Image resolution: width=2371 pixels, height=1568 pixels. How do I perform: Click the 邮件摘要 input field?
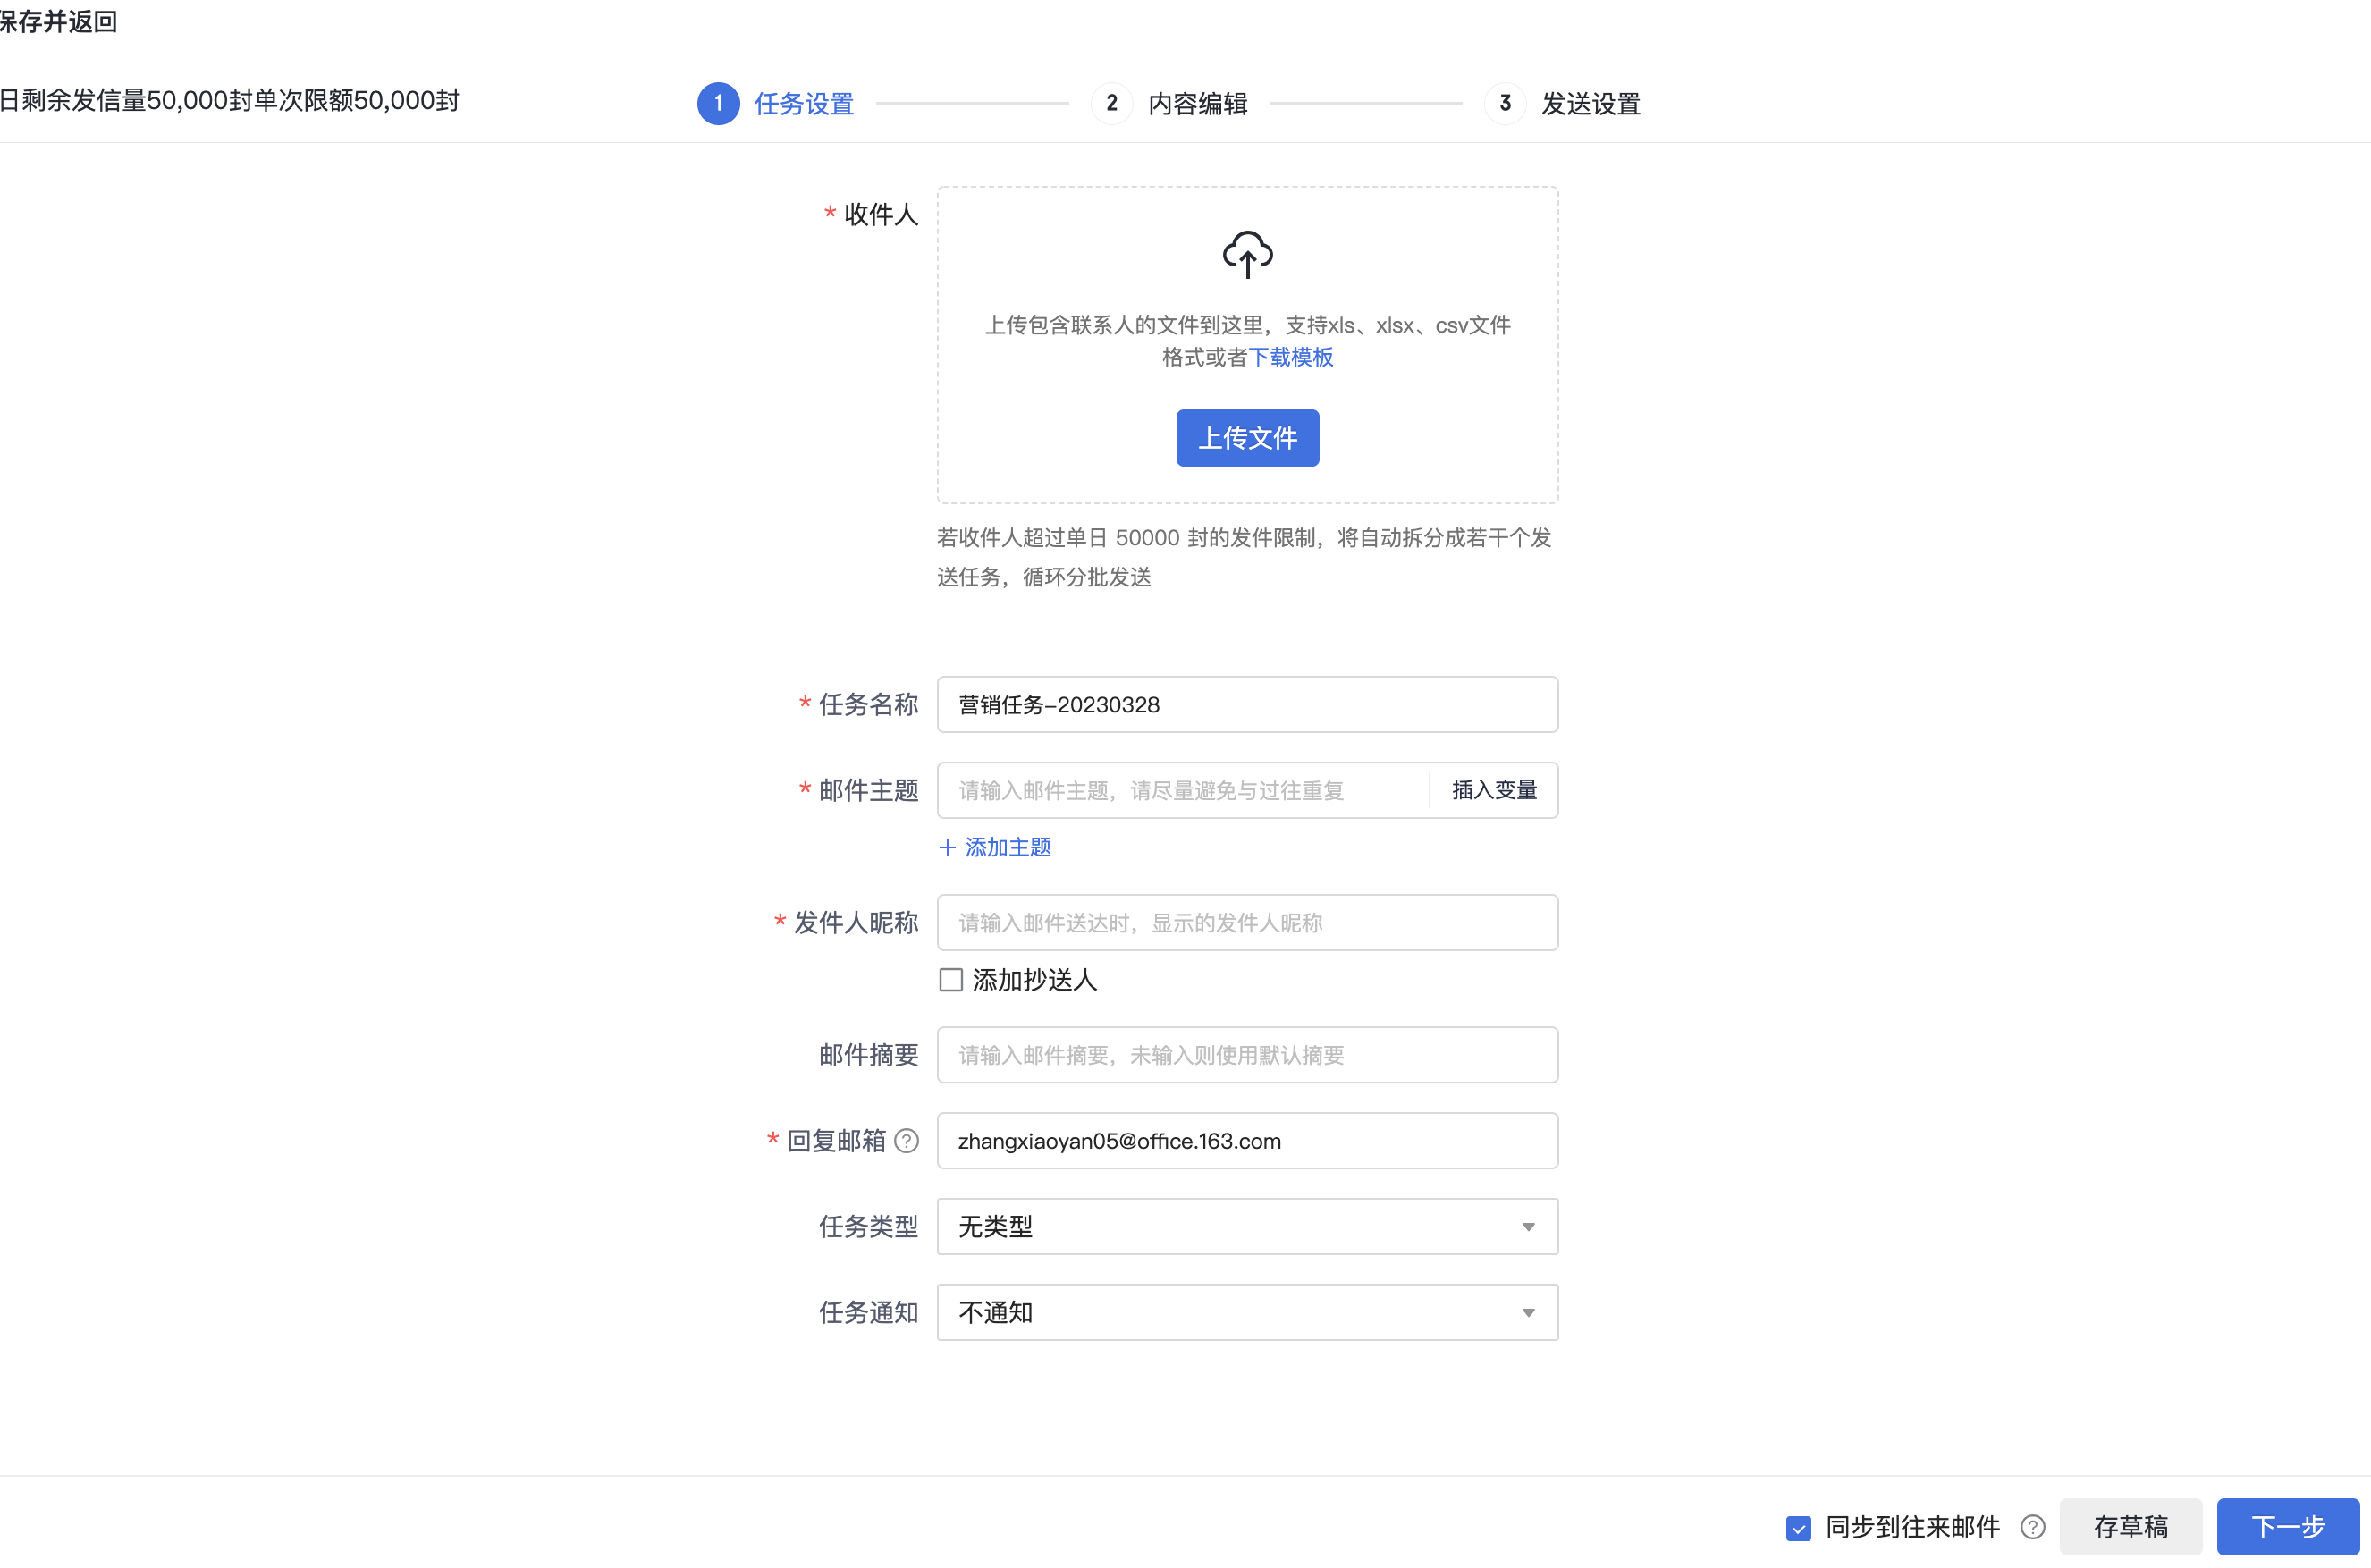1247,1055
